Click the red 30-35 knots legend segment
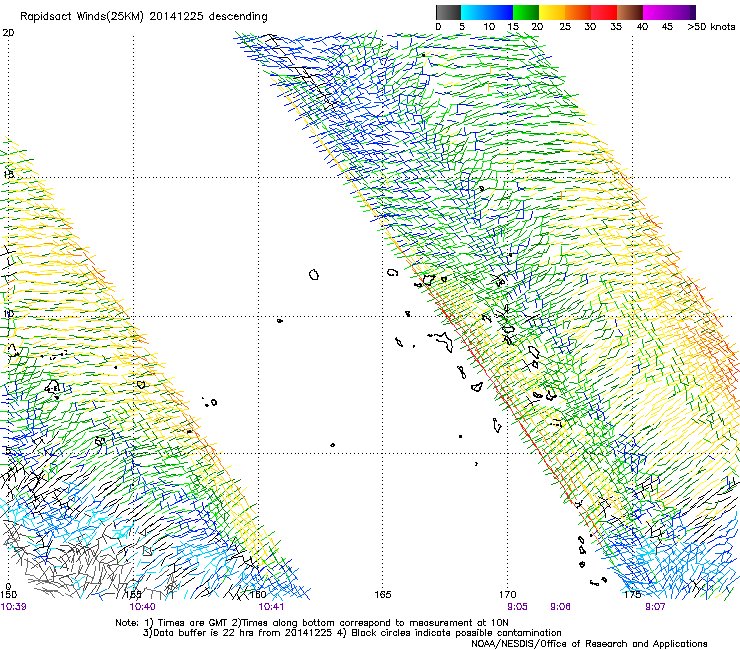 pos(604,12)
